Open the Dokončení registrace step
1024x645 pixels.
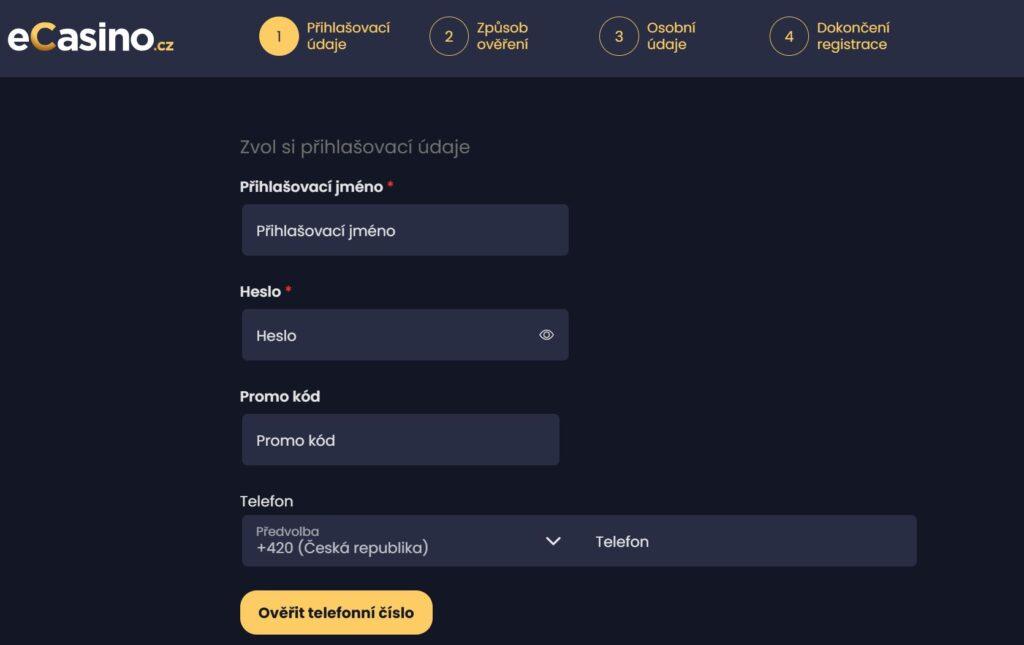point(853,37)
